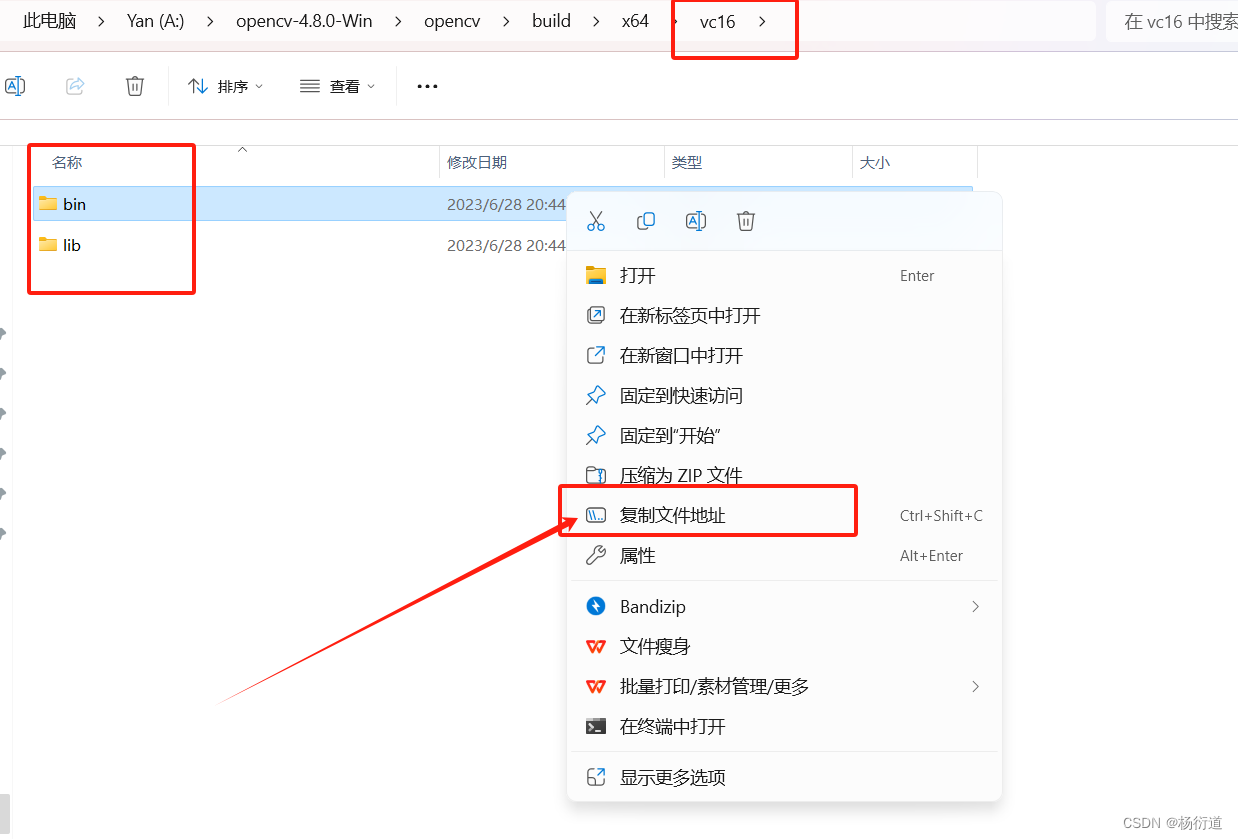Open the 排序 sort dropdown
1238x839 pixels.
(226, 86)
